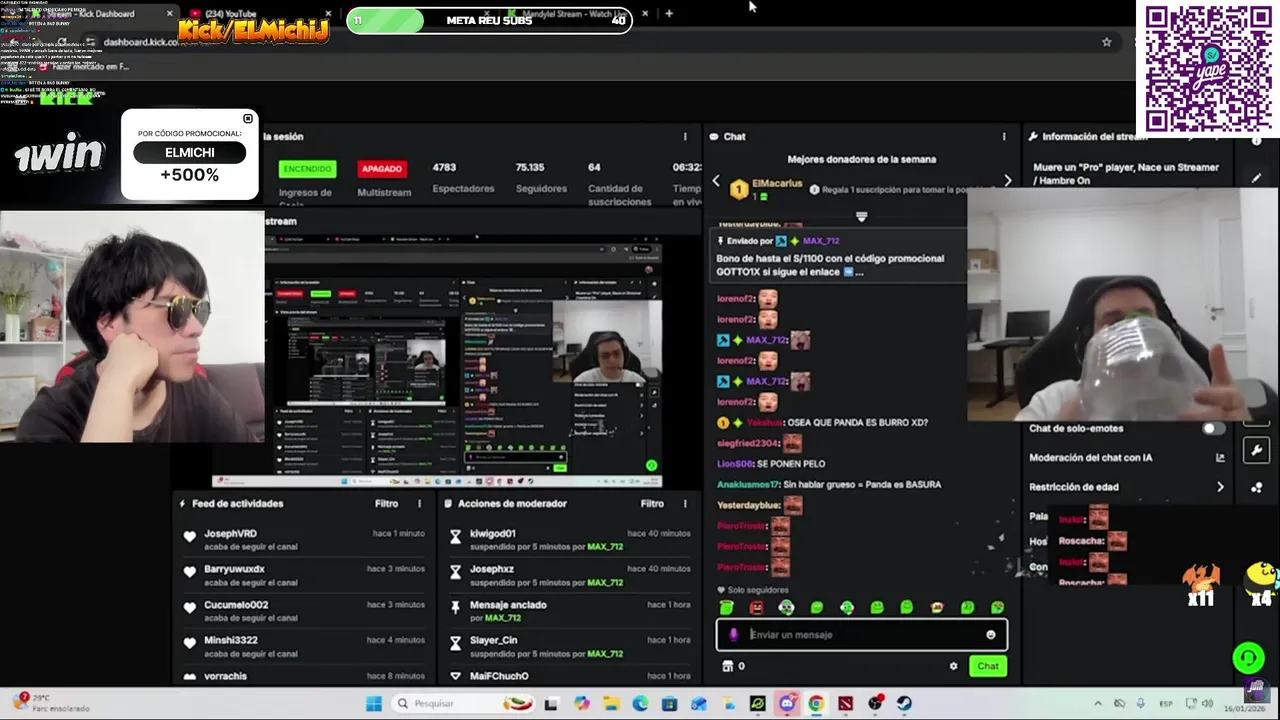The image size is (1280, 720).
Task: Go to previous top donor
Action: tap(716, 181)
